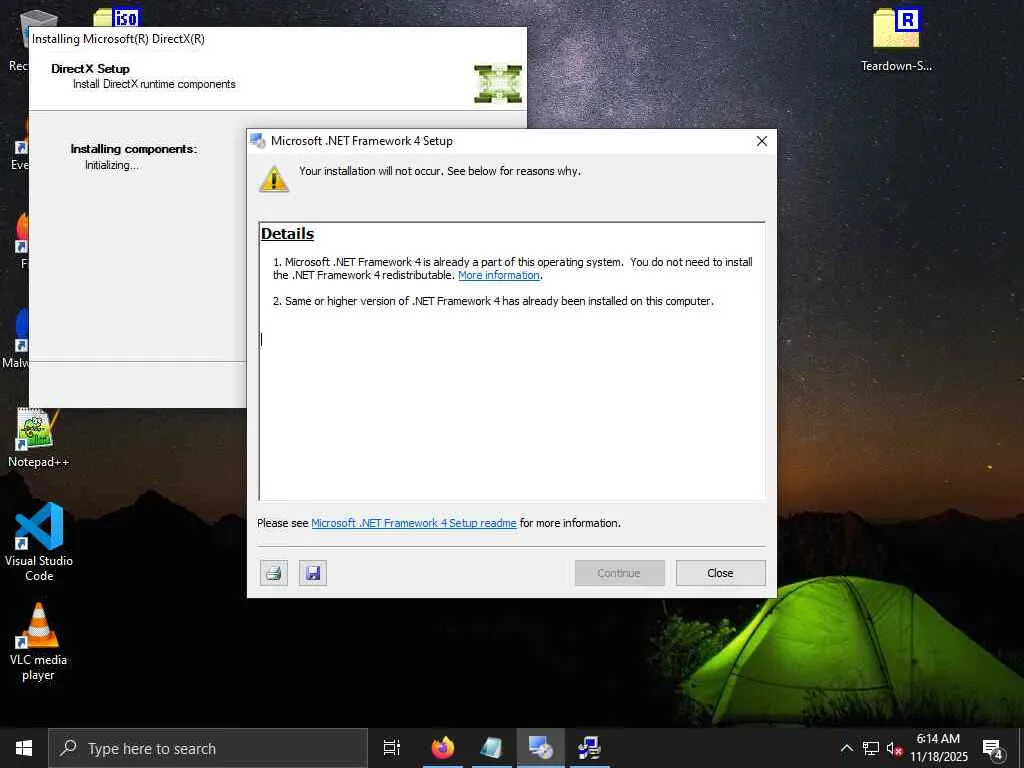Screen dimensions: 1024x768
Task: Select the iso folder icon on the desktop
Action: (116, 17)
